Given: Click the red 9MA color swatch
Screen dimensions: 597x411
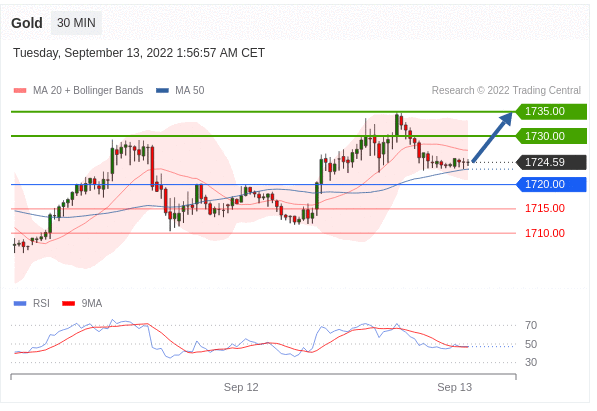Looking at the screenshot, I should pos(69,304).
